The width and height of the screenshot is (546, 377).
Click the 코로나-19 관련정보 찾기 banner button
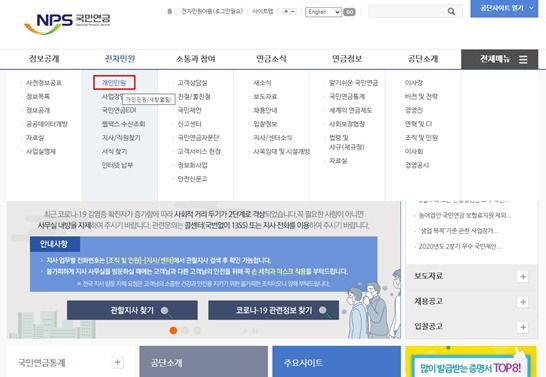tap(273, 310)
